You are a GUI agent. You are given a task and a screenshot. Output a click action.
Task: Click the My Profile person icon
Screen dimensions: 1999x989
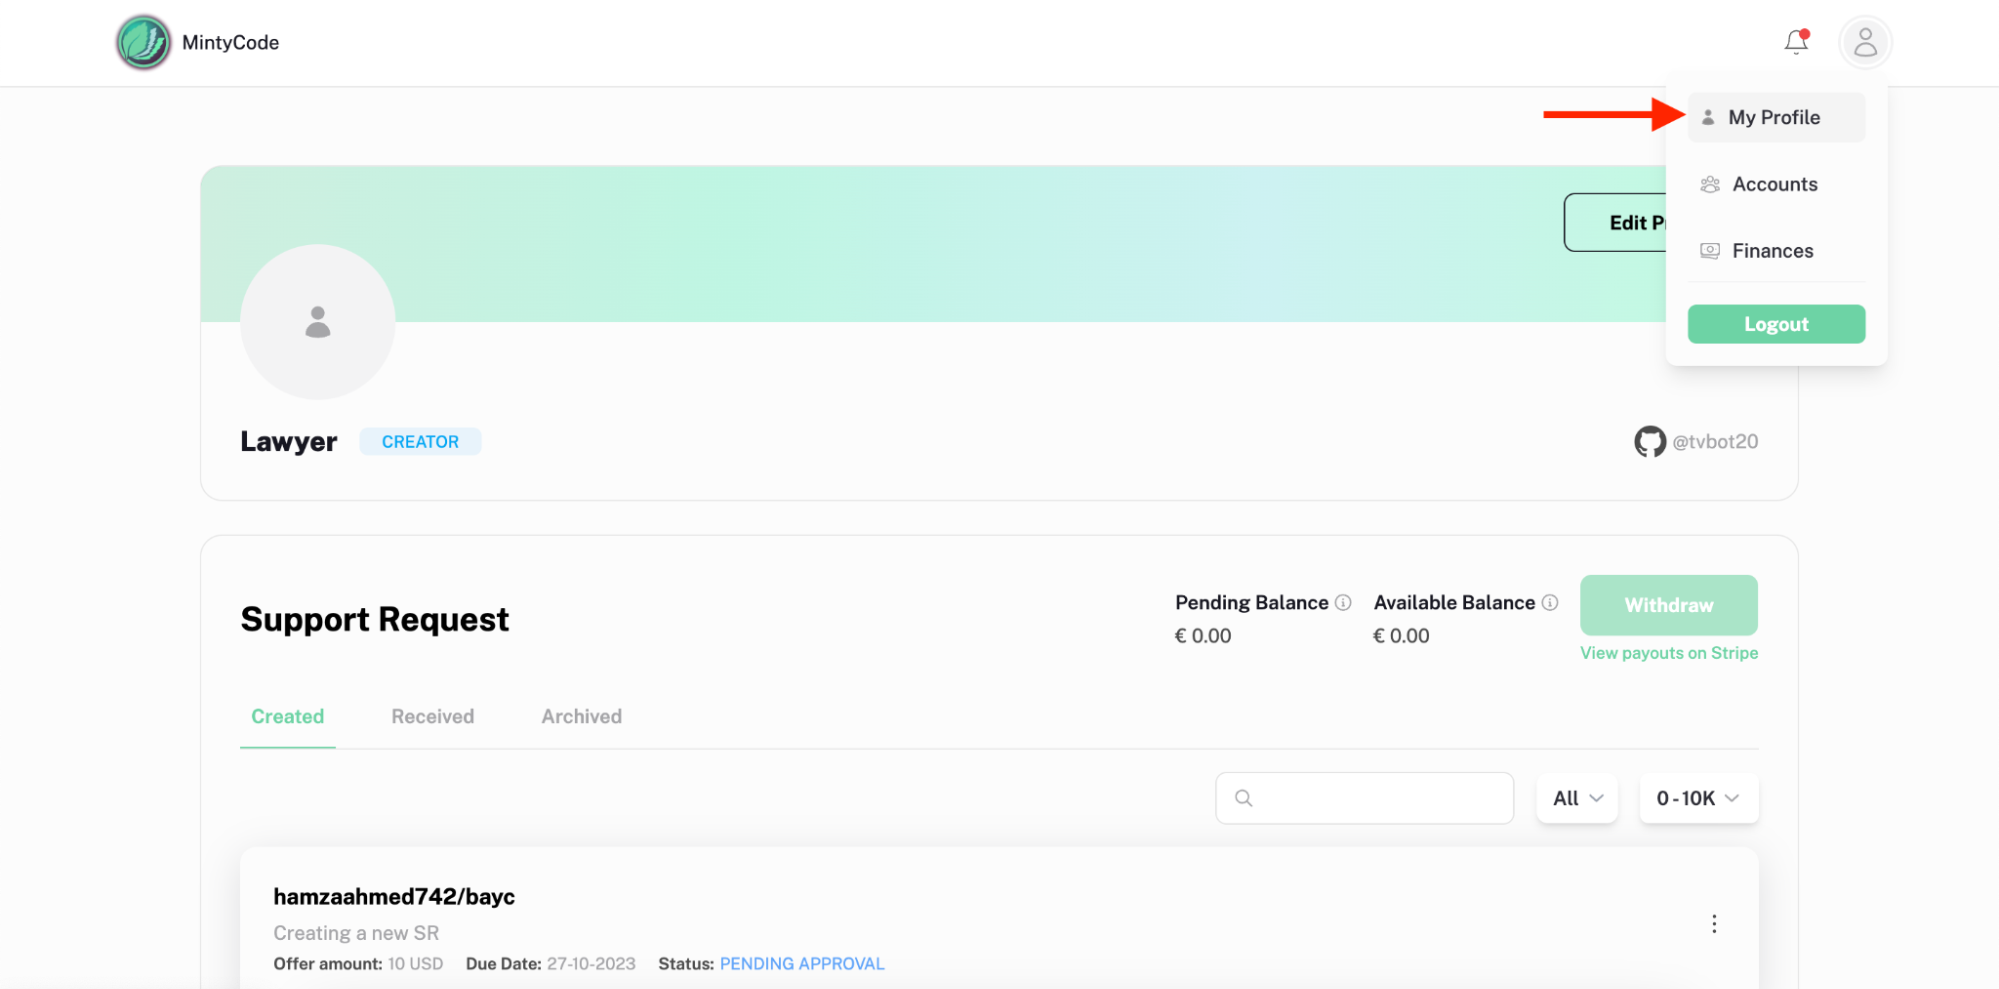click(x=1708, y=117)
